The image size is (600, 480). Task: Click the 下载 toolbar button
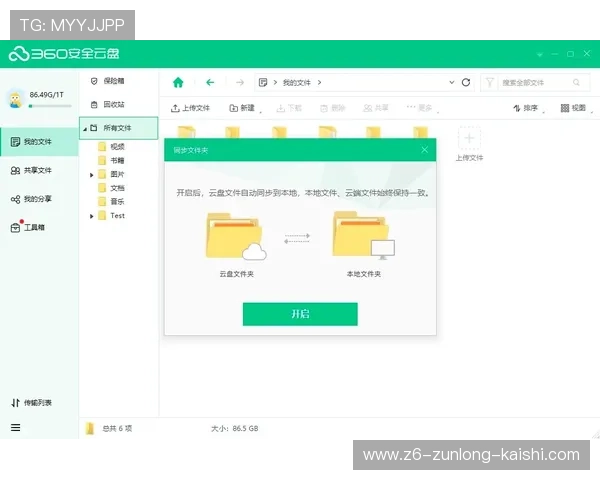pos(289,108)
